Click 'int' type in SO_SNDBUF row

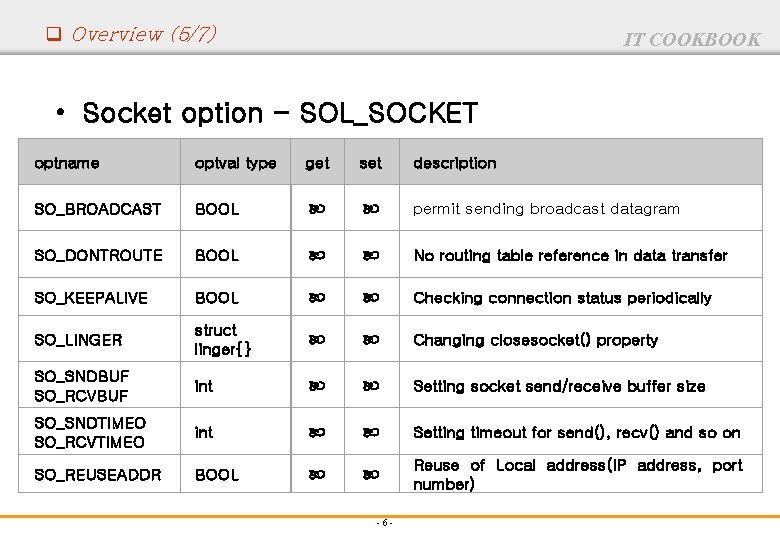[x=203, y=386]
